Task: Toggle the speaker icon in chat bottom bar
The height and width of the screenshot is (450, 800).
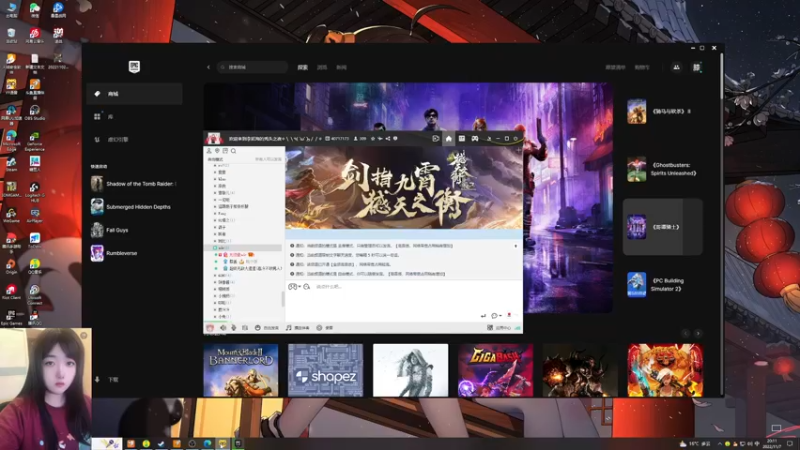Action: (223, 328)
